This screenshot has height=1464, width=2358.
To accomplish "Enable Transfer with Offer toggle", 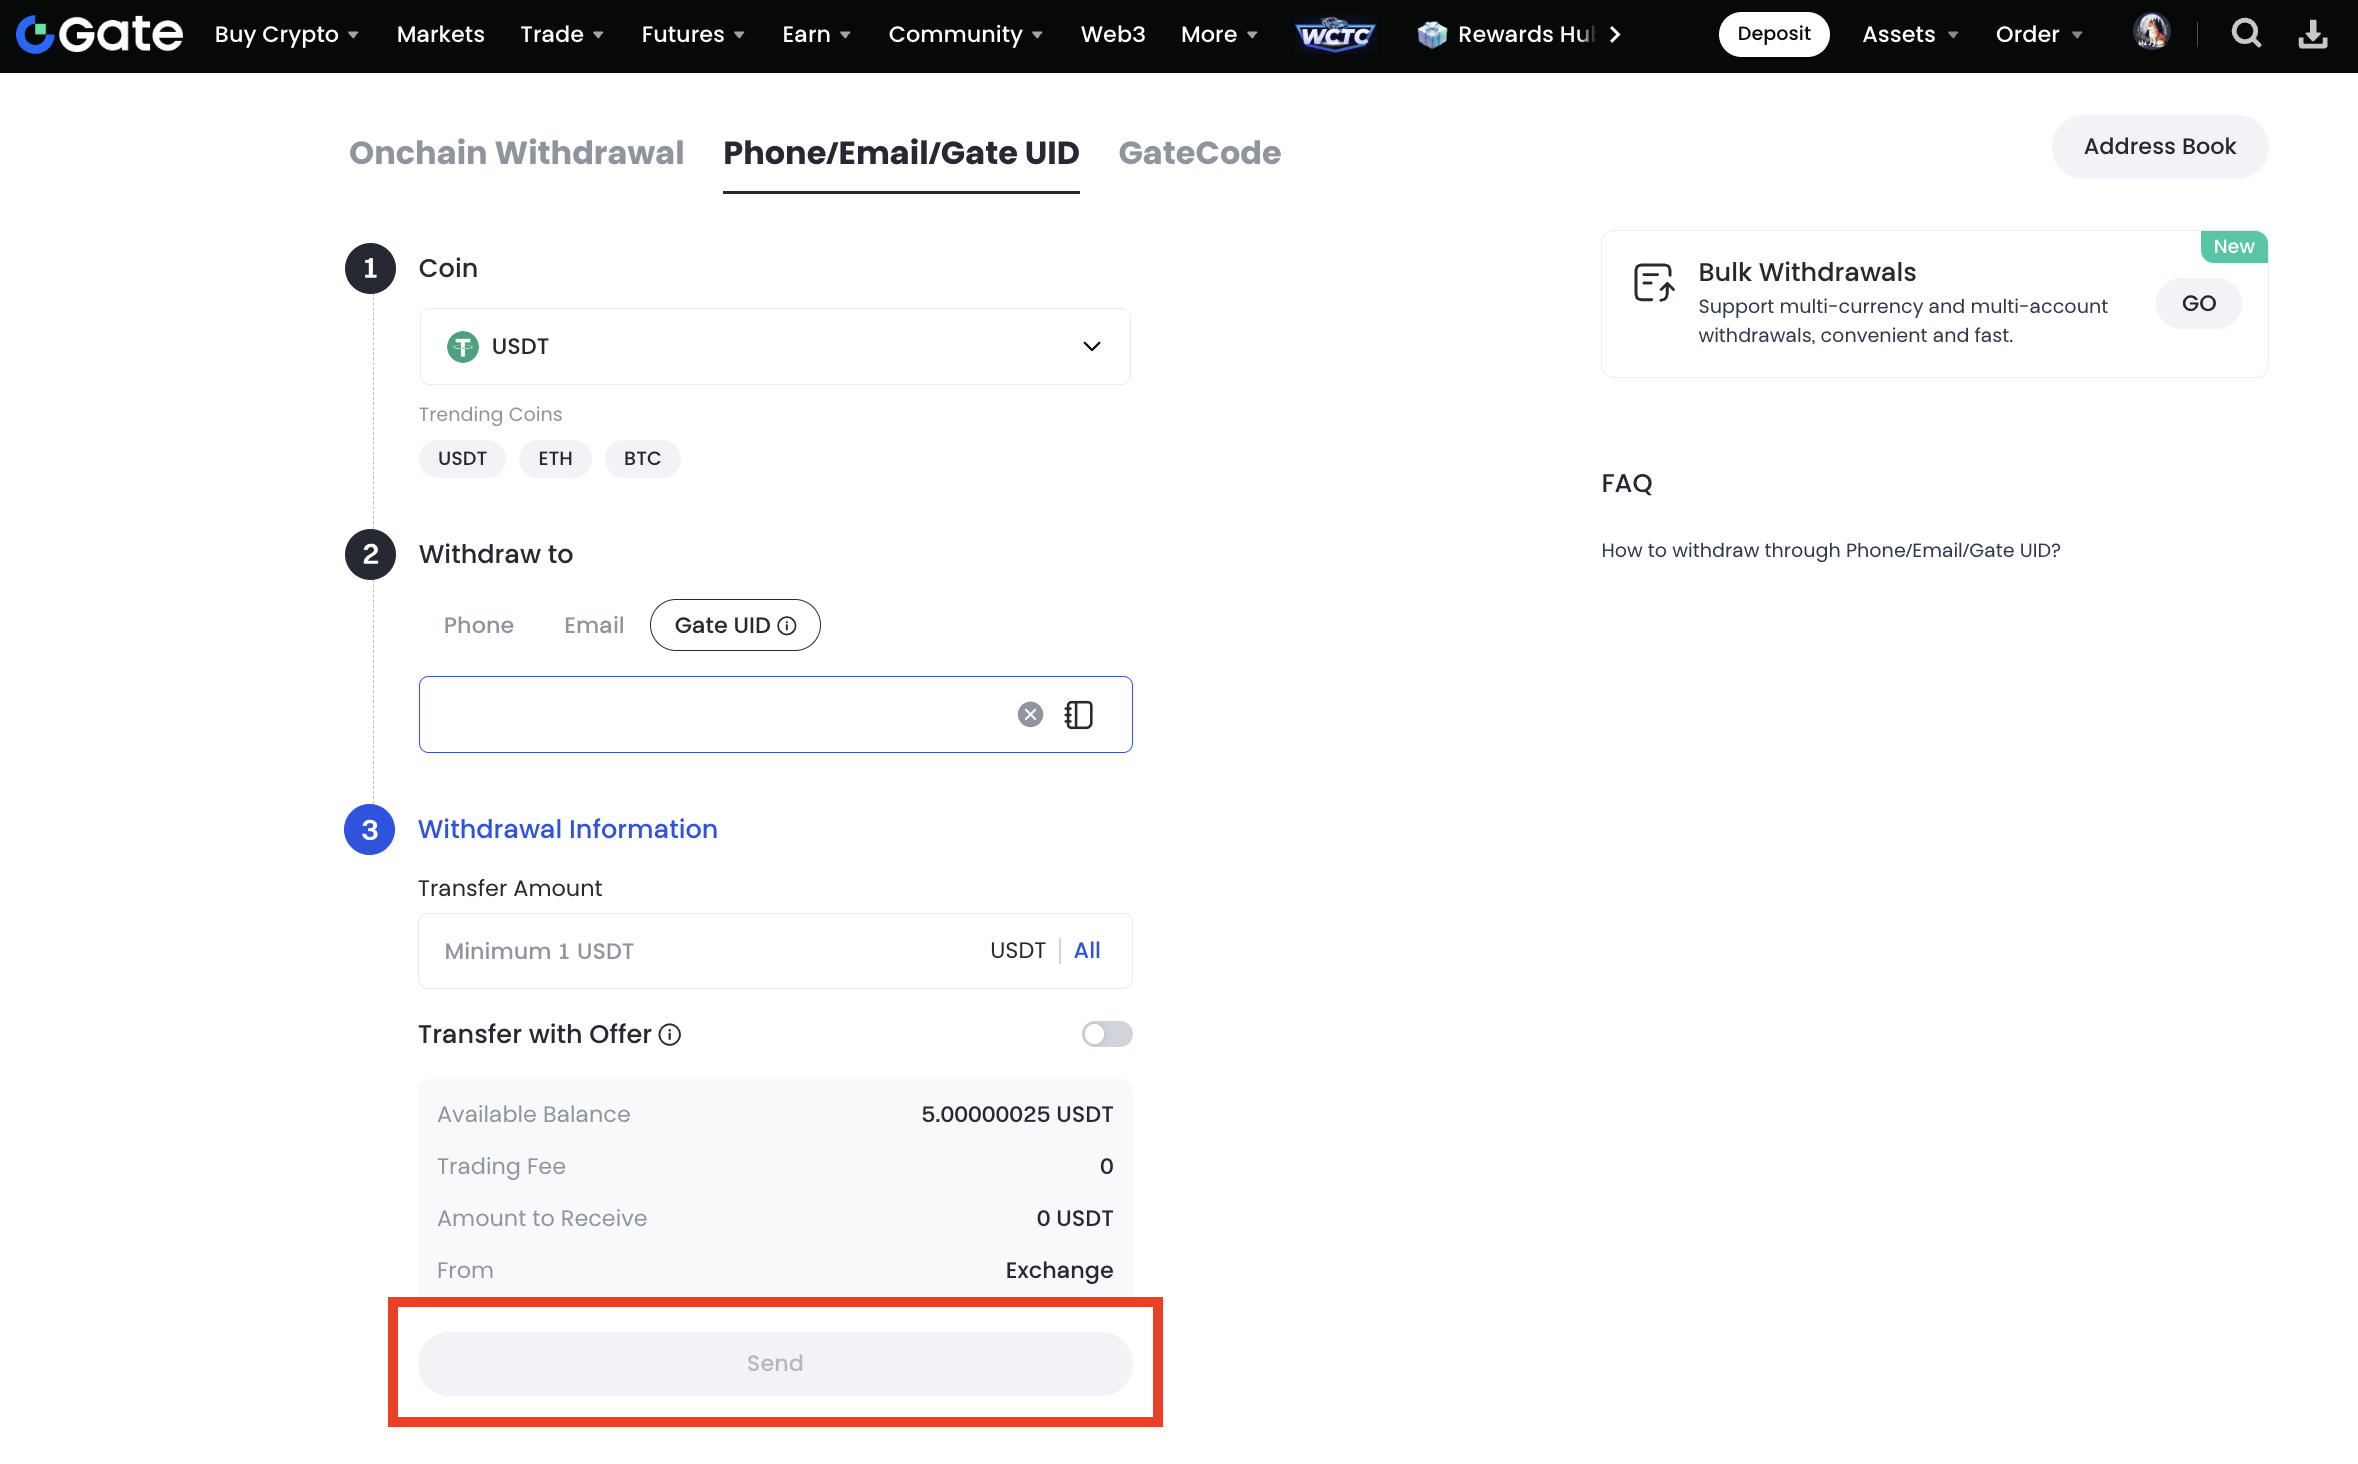I will [1106, 1034].
